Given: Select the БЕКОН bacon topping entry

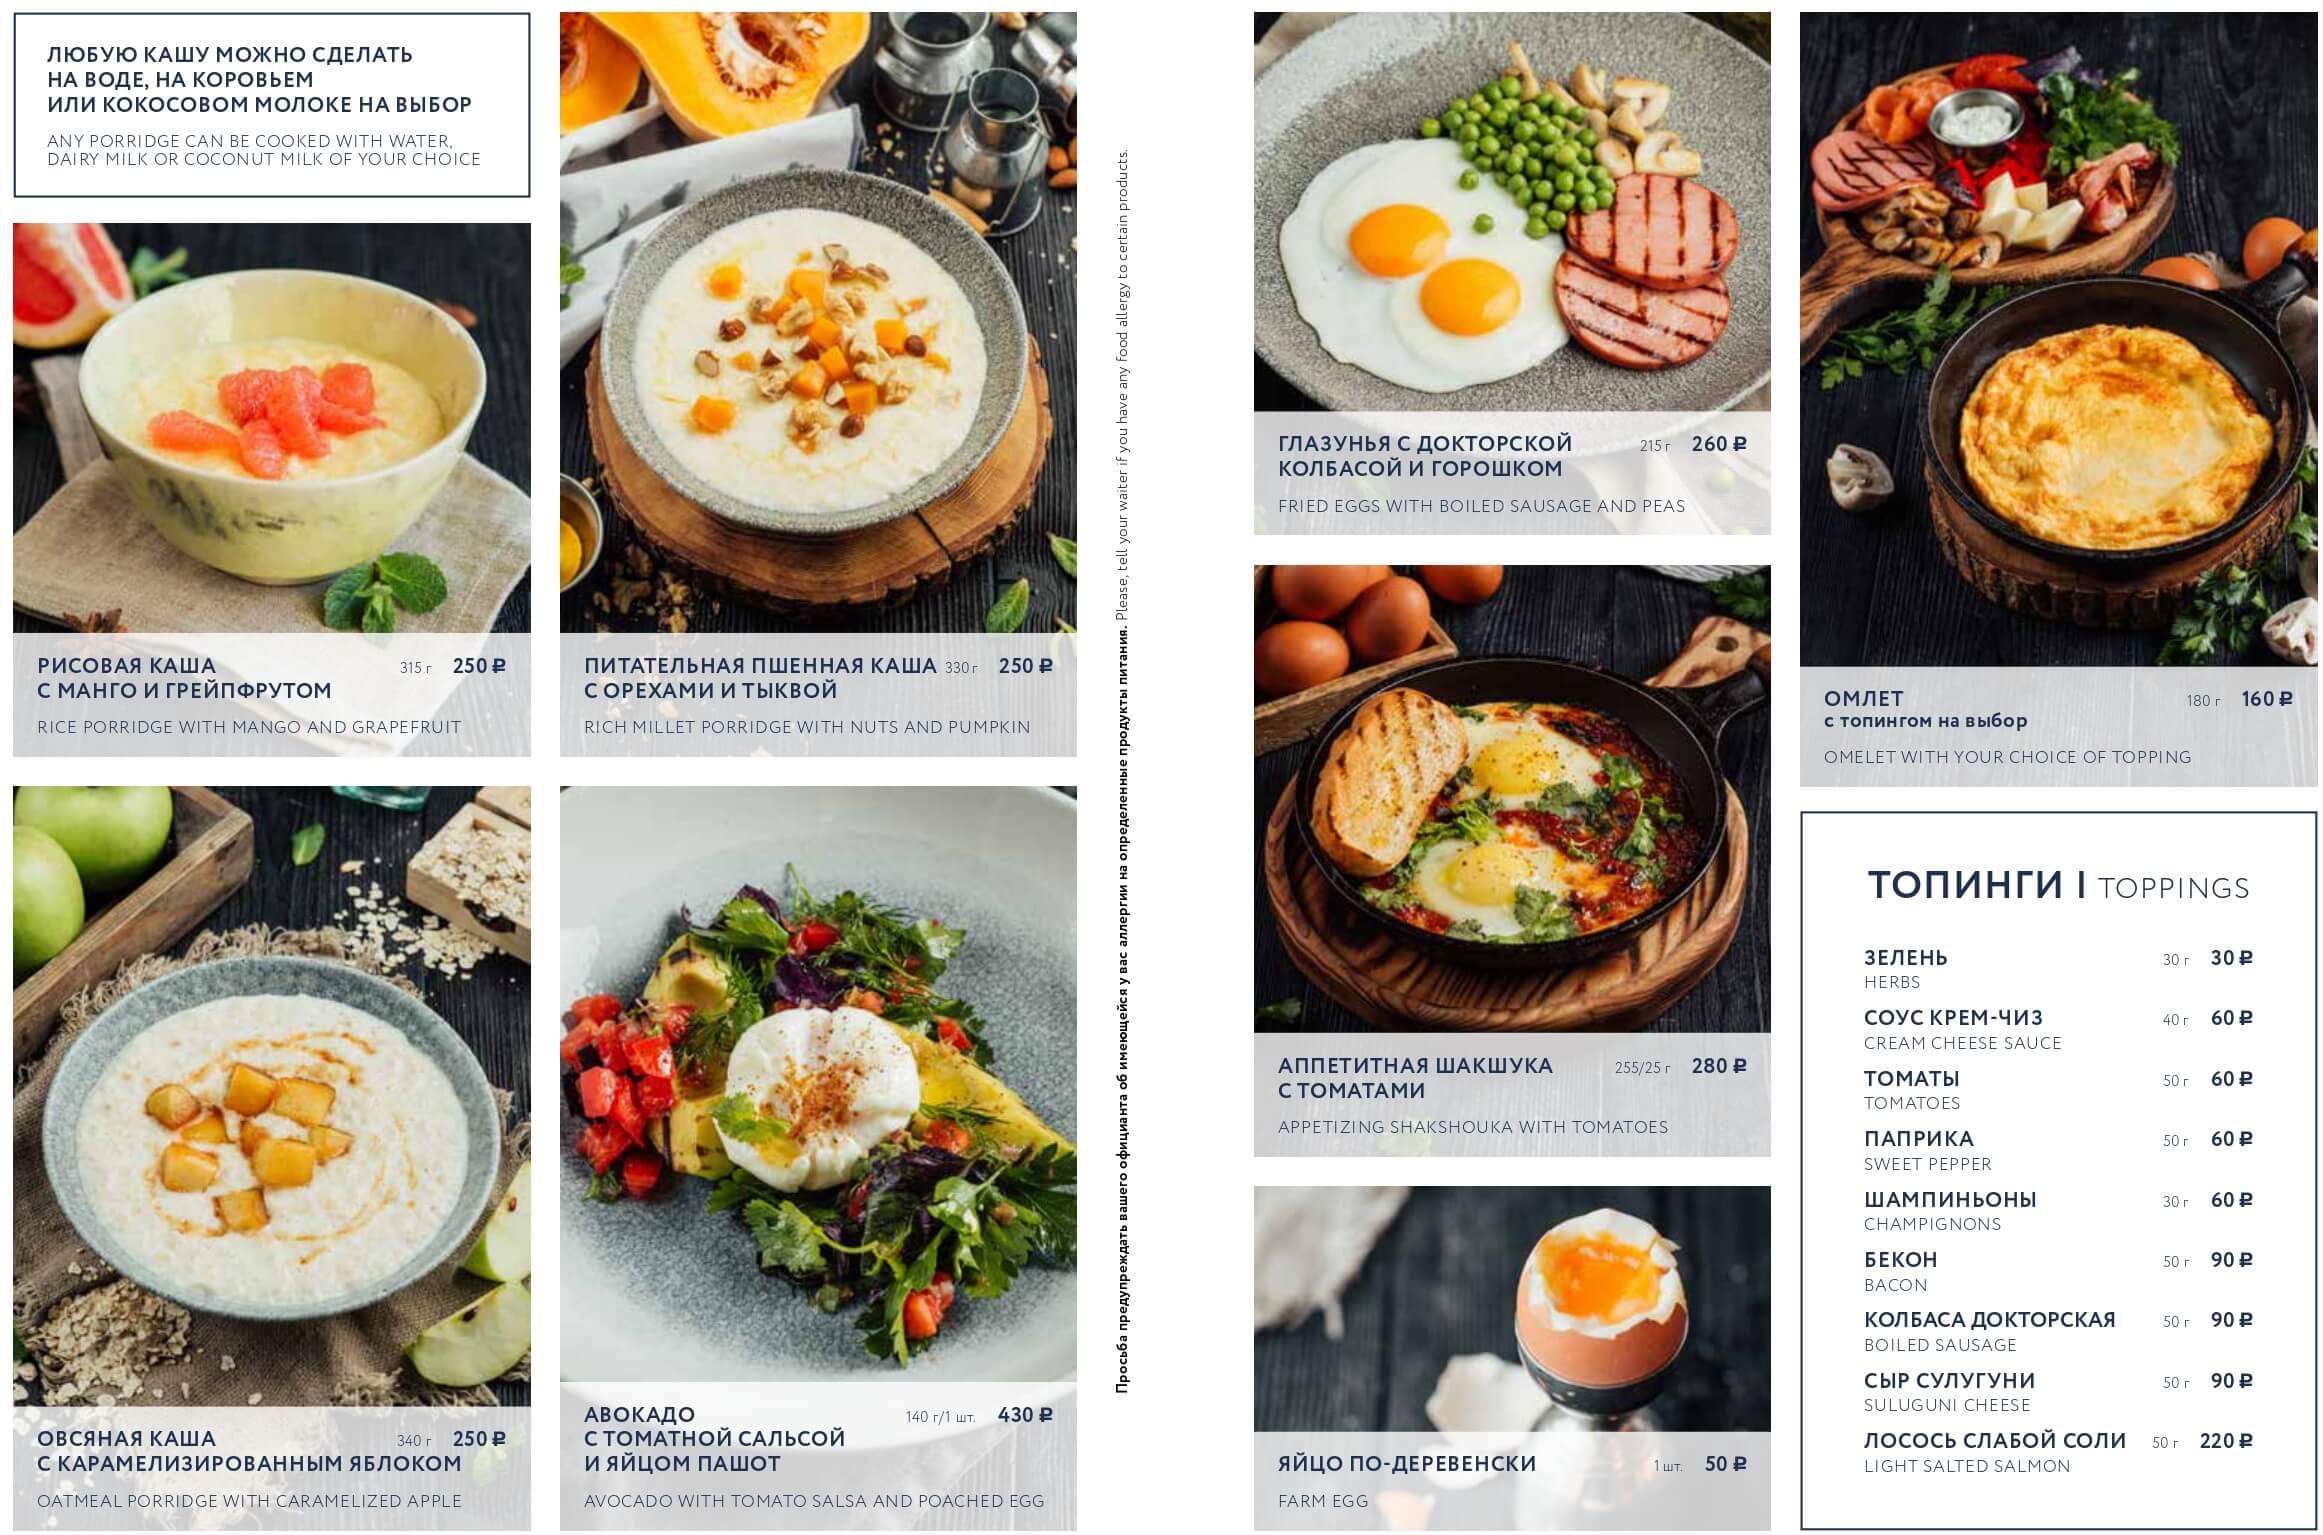Looking at the screenshot, I should 2058,1271.
